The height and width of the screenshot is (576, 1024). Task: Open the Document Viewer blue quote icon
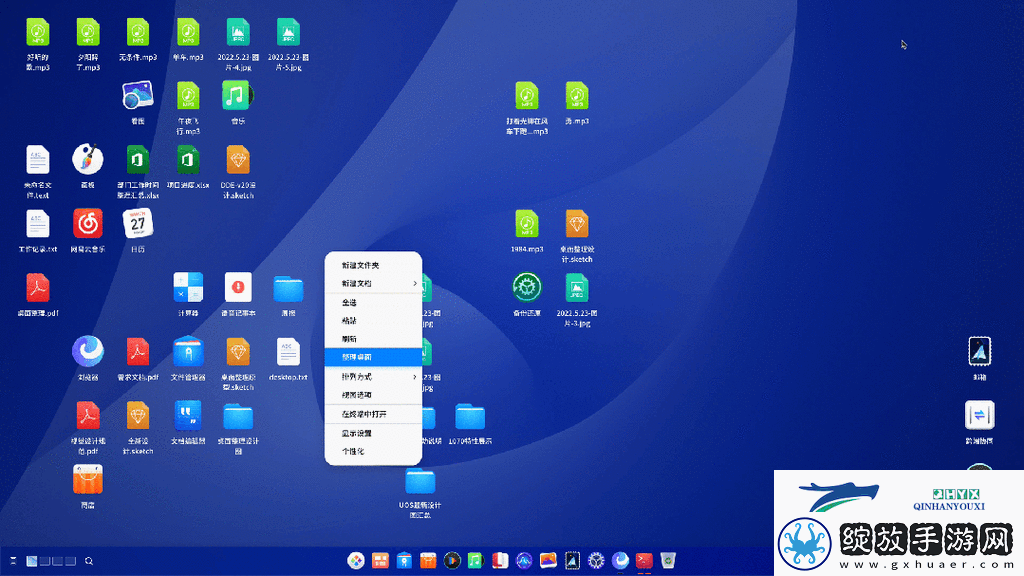(x=188, y=415)
